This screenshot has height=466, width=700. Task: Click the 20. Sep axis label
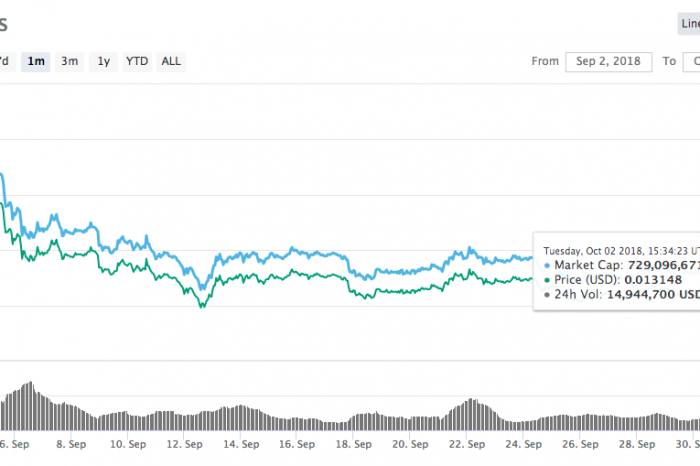[x=410, y=444]
